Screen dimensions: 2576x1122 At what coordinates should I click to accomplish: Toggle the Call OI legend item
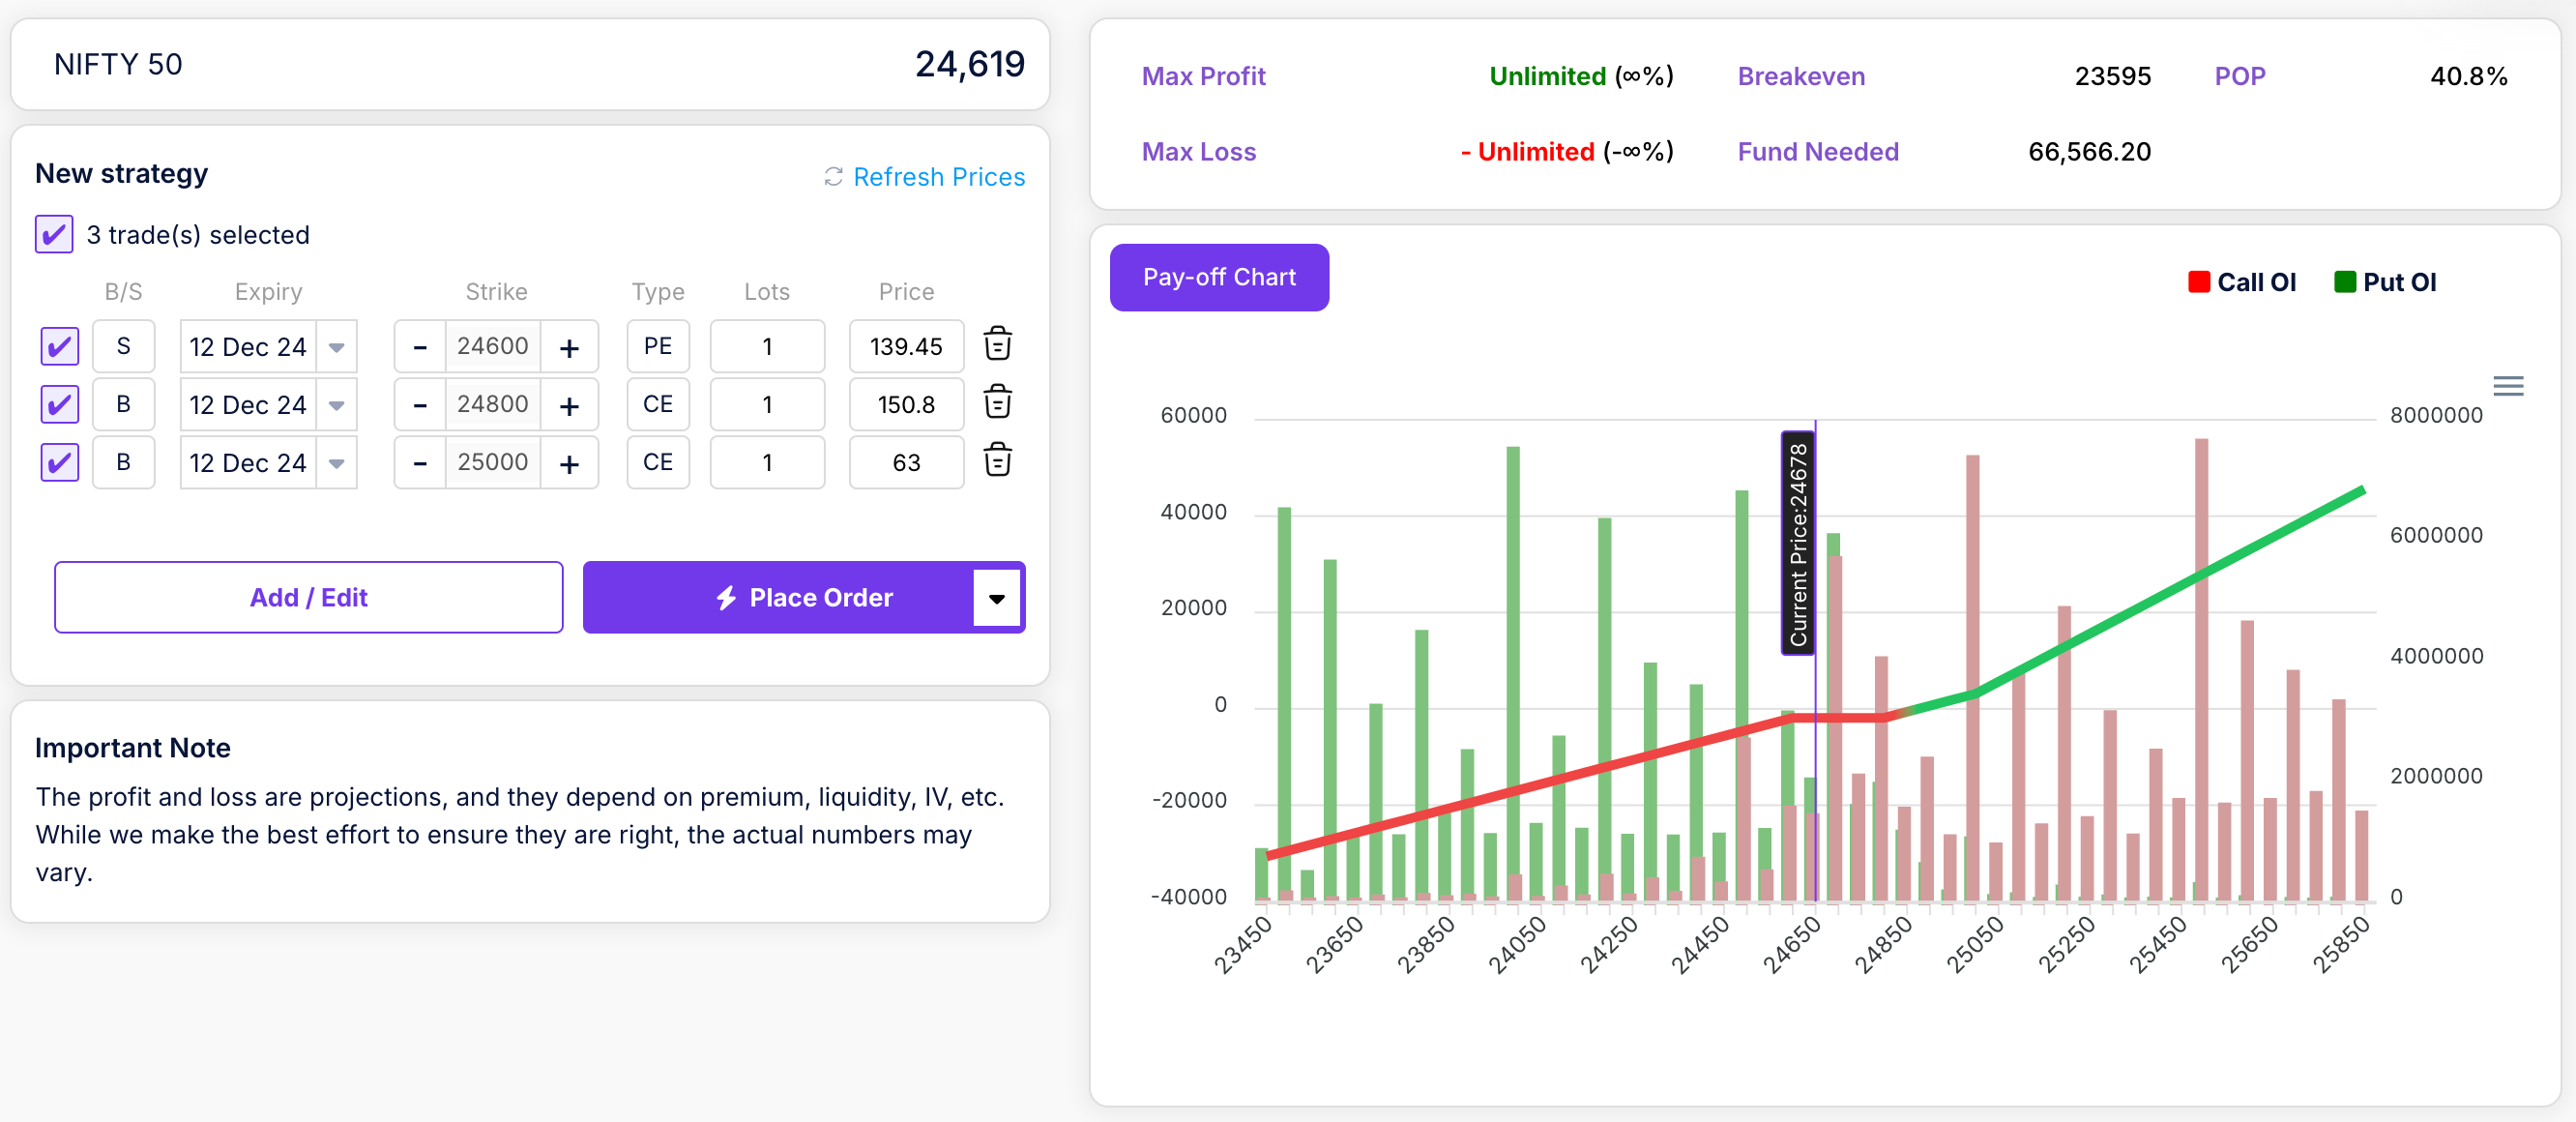point(2241,282)
